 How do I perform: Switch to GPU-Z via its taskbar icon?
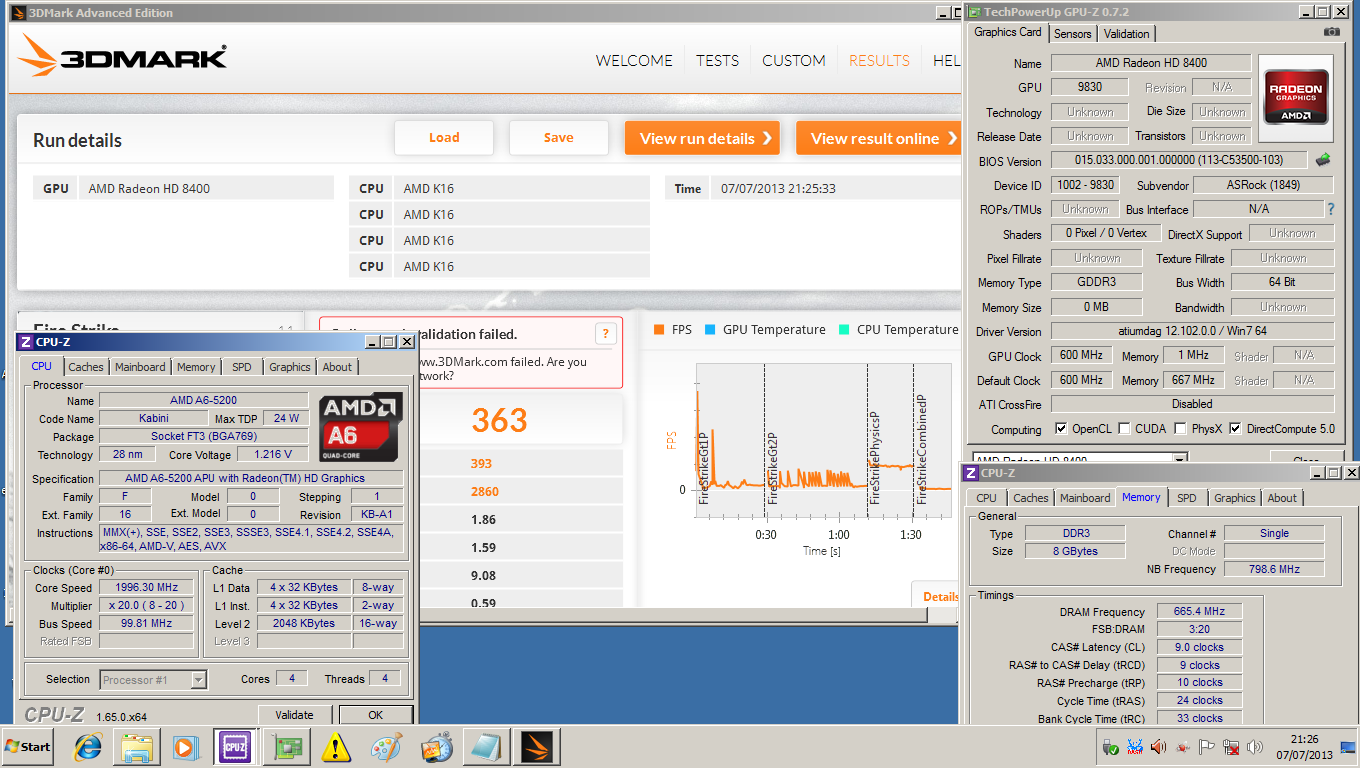point(288,747)
